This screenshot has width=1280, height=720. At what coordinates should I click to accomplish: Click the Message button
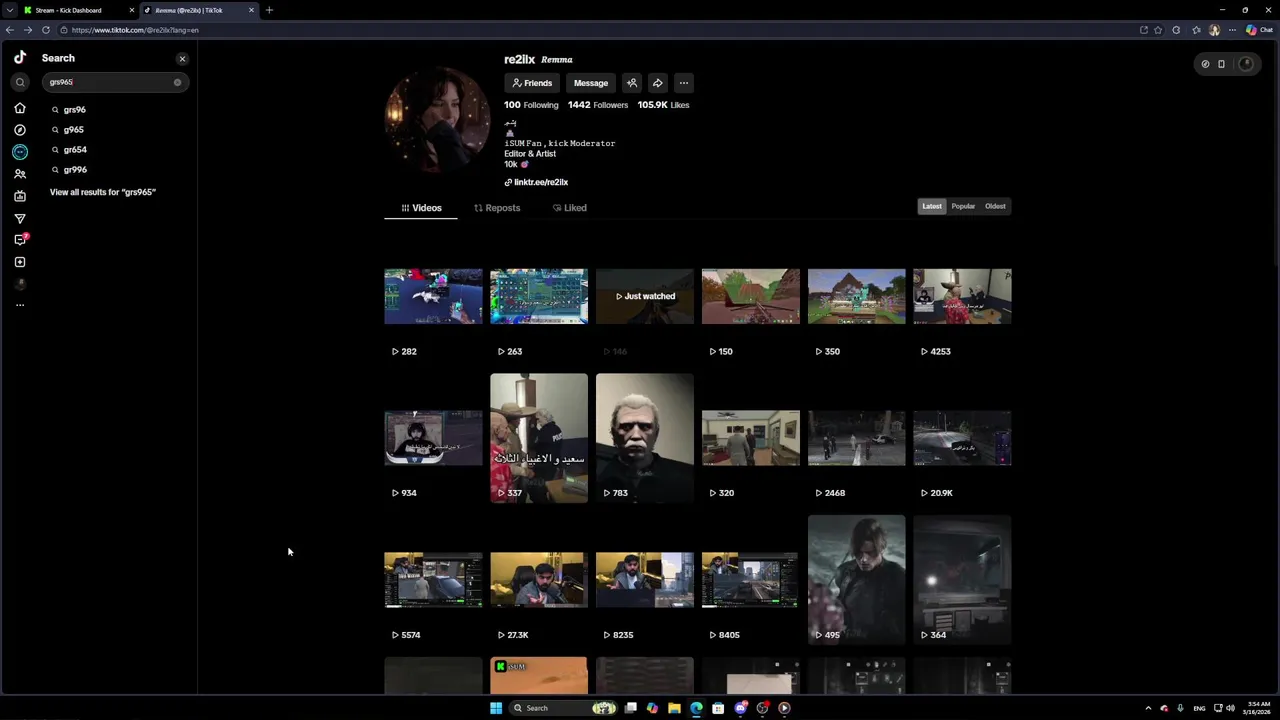coord(590,83)
